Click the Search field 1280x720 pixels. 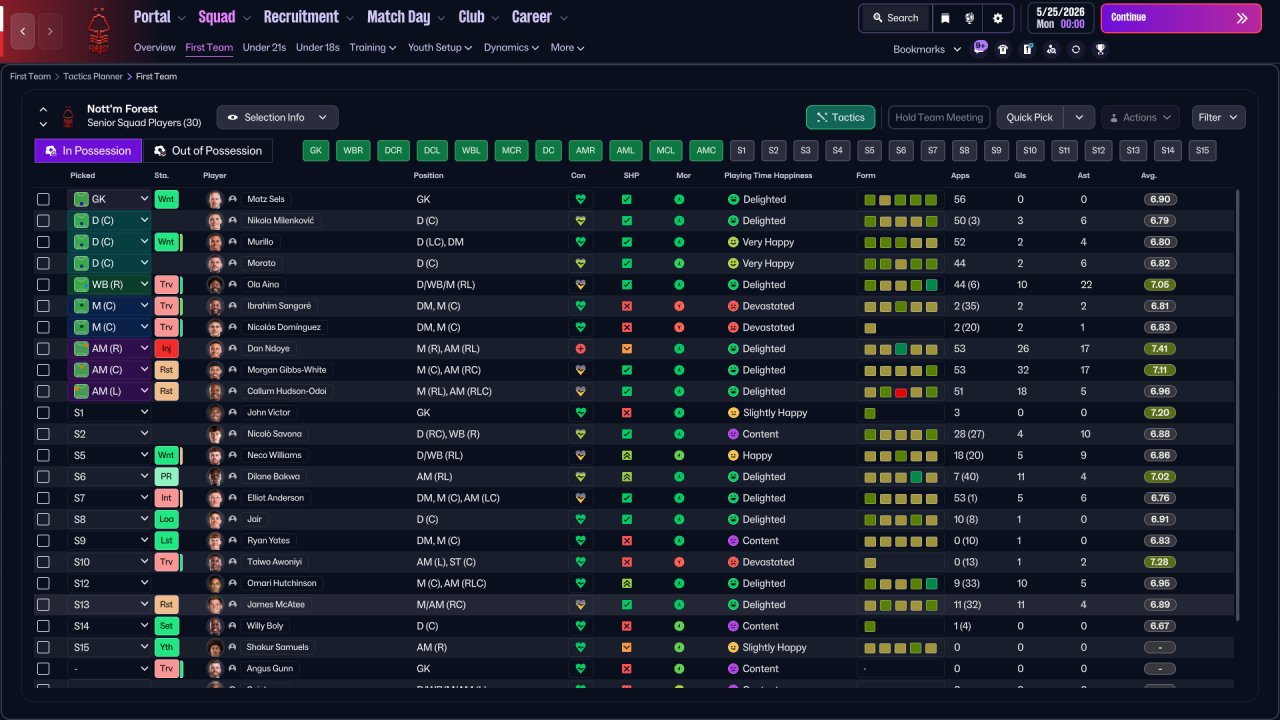tap(894, 18)
